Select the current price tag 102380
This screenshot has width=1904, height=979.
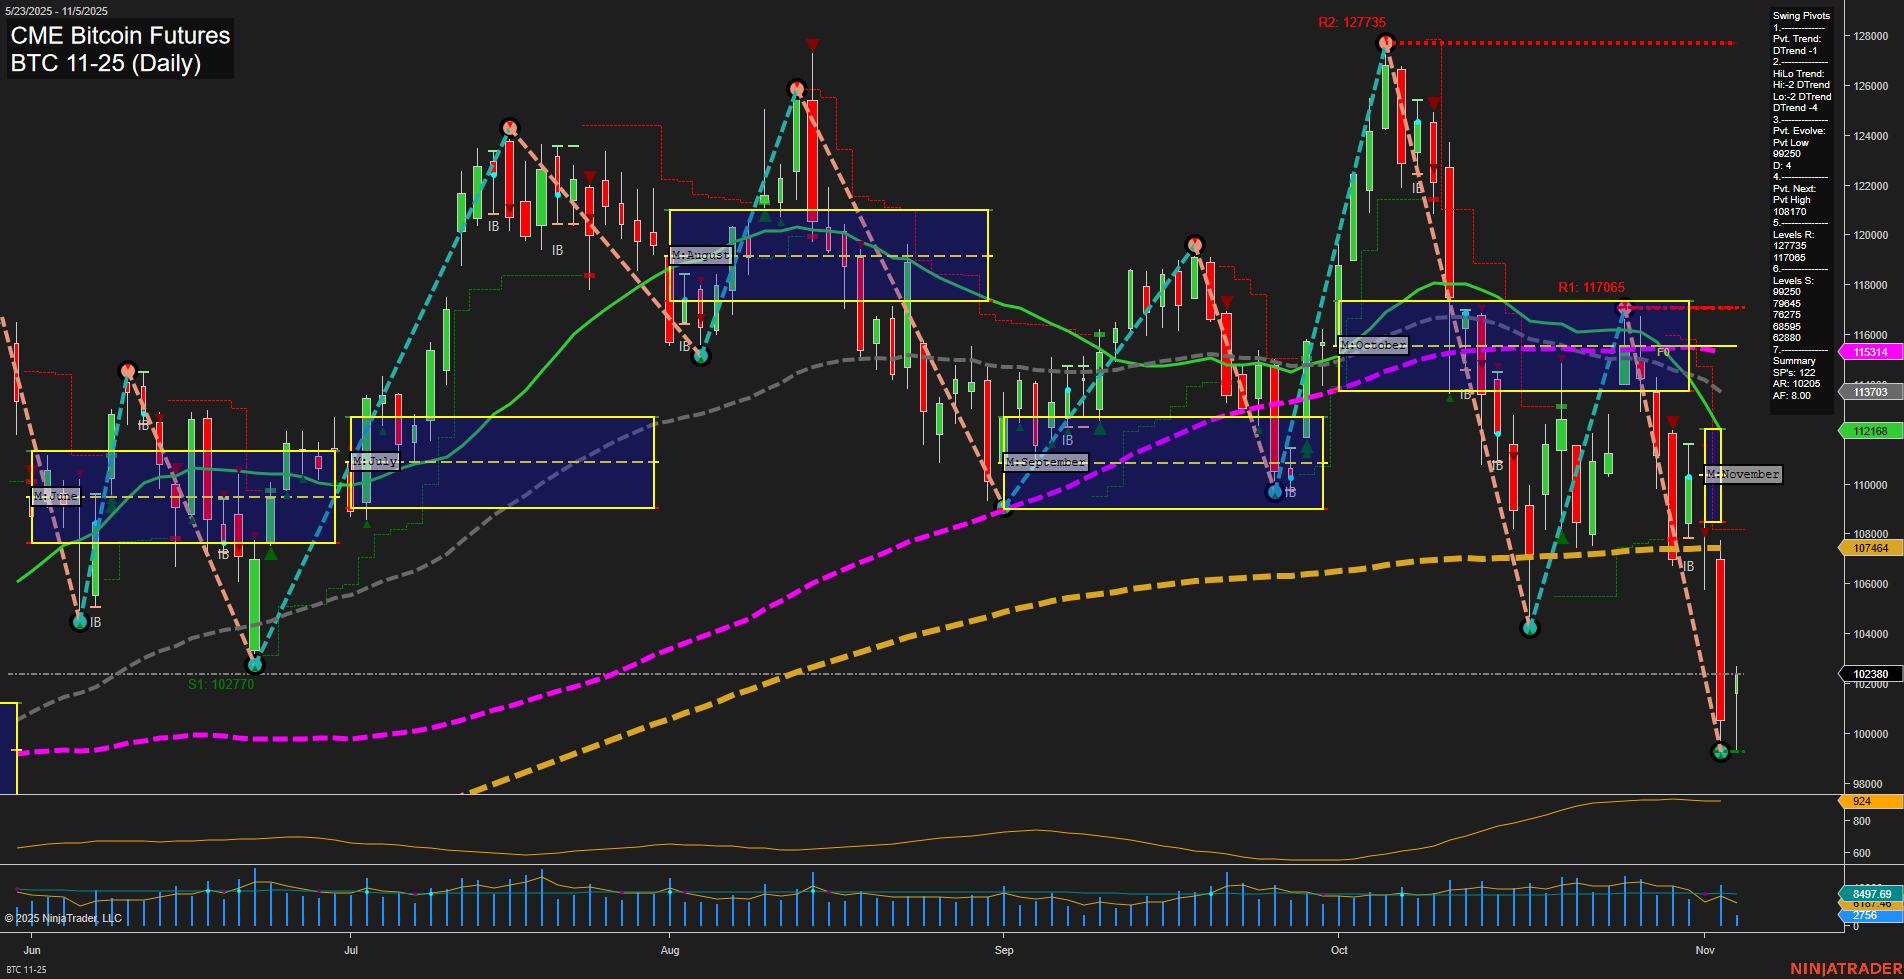coord(1869,674)
